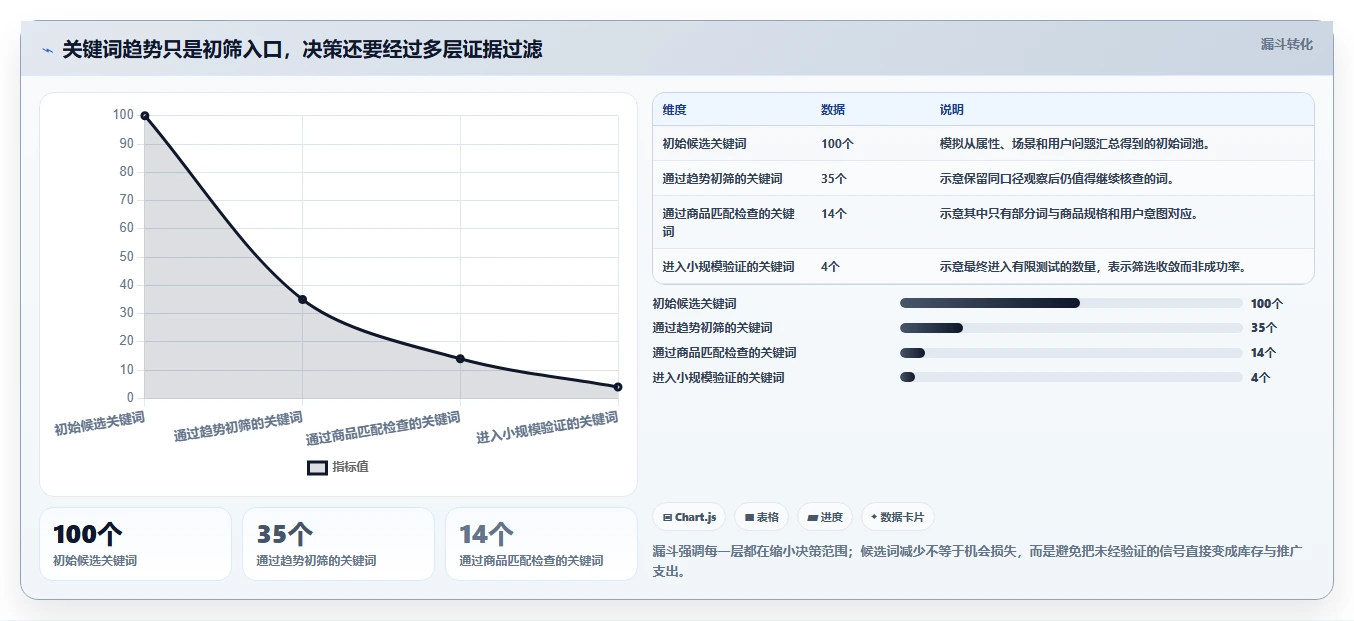Toggle the 指标值 legend swatch in the chart
Screen dimensions: 1354x621
(317, 467)
